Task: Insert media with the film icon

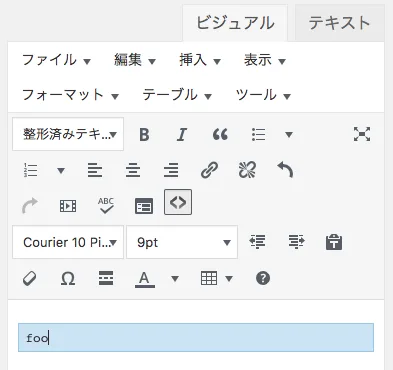Action: coord(68,206)
